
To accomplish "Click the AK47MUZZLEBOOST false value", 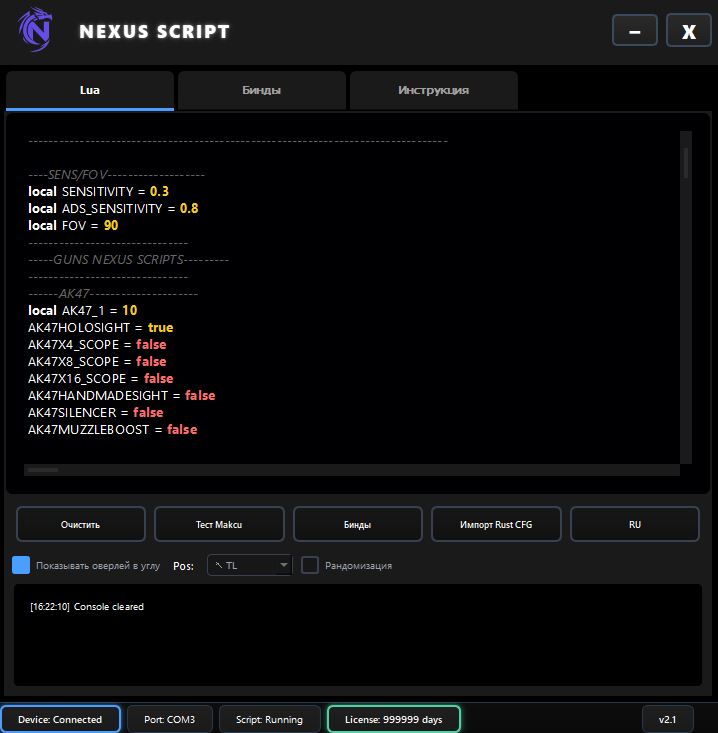I will (182, 430).
